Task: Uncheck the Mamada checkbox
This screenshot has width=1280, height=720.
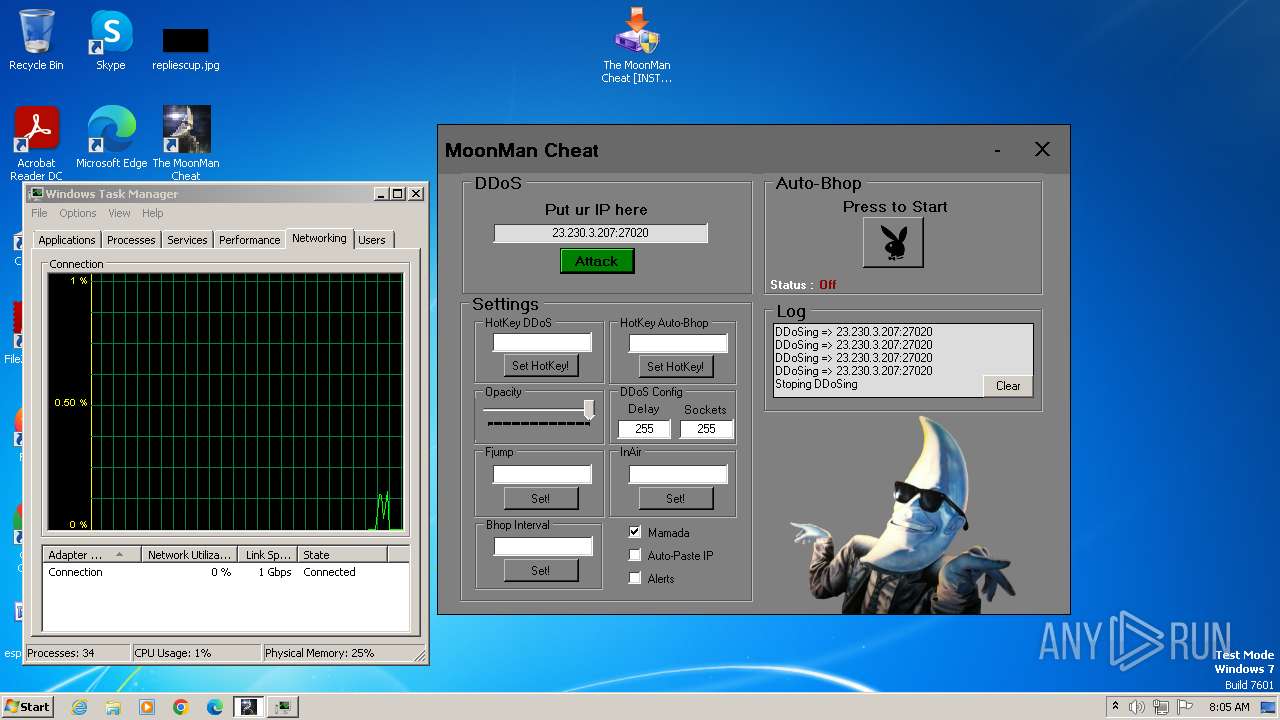Action: point(634,532)
